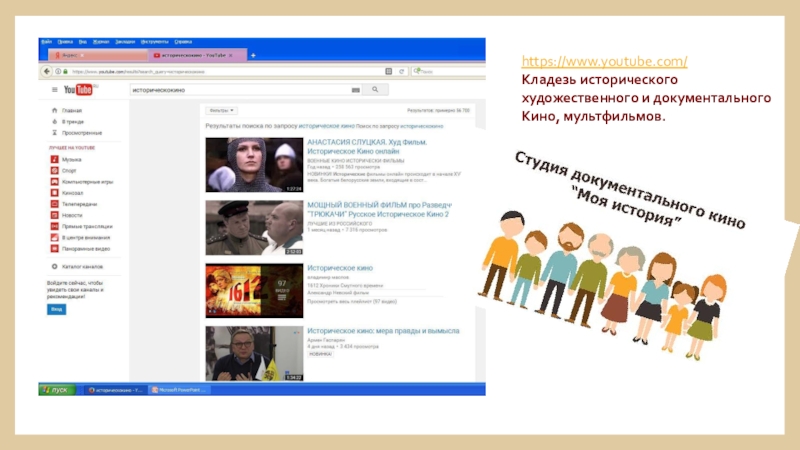Click the Кинозал red icon
This screenshot has height=450, width=800.
point(55,193)
